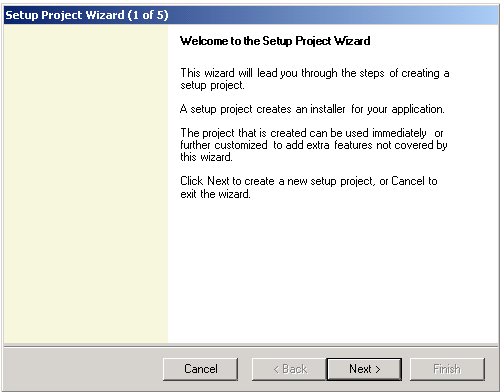The image size is (504, 392).
Task: Click the pale yellow left banner panel
Action: [x=86, y=184]
